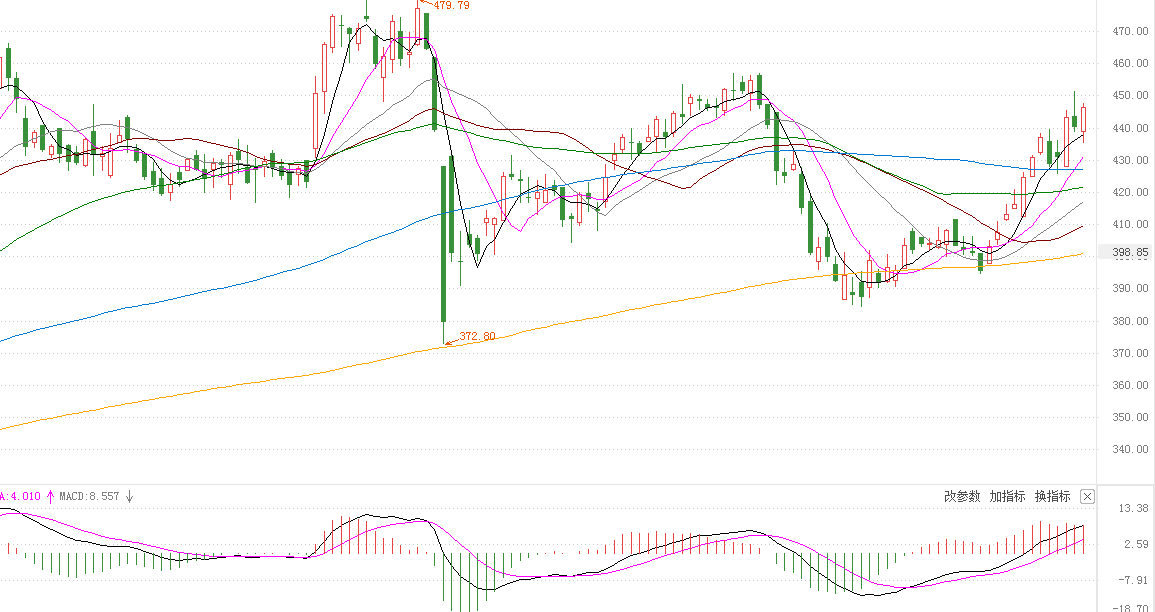Click the 340.00 label on the price axis
The image size is (1155, 612).
coord(1129,450)
